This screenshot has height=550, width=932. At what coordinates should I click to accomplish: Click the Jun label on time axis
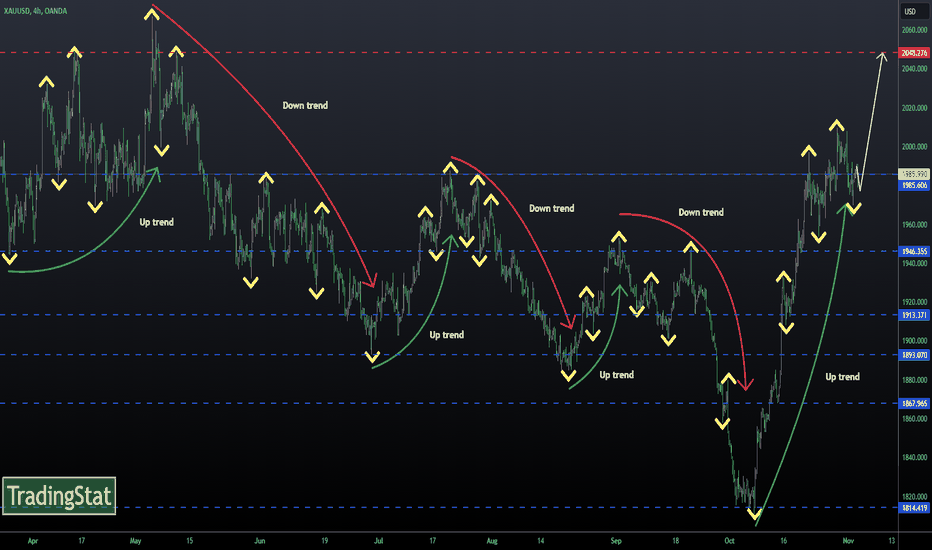tap(260, 540)
